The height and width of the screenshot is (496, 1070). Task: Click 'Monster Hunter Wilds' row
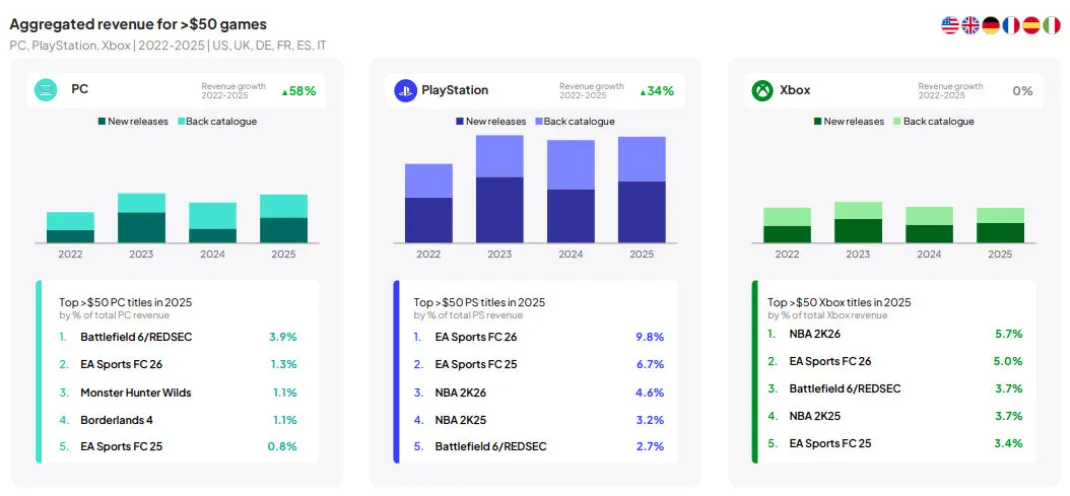(178, 392)
